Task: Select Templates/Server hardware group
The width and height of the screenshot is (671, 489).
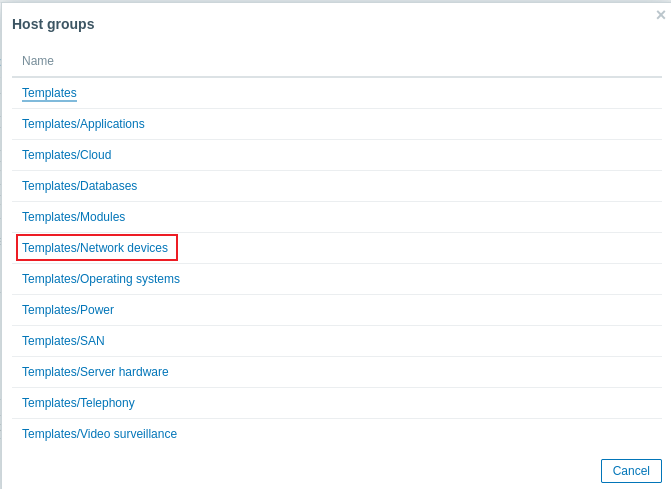Action: click(95, 372)
